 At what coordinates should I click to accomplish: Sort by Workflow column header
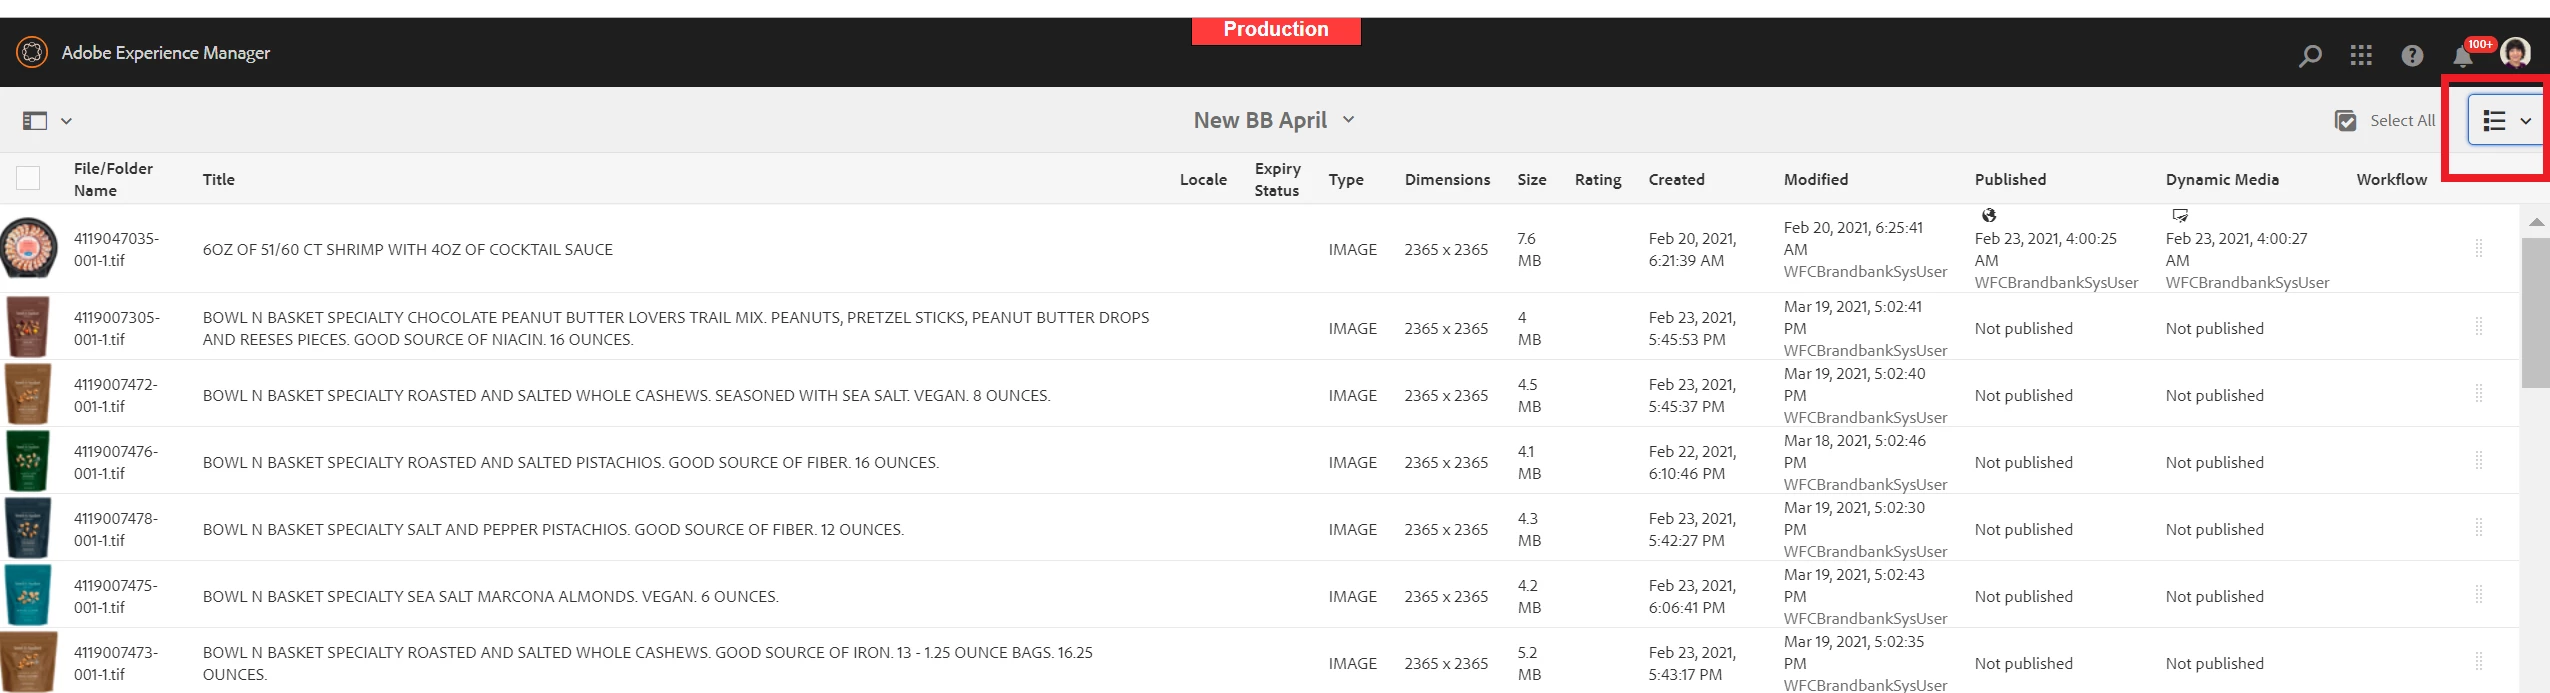pos(2391,179)
